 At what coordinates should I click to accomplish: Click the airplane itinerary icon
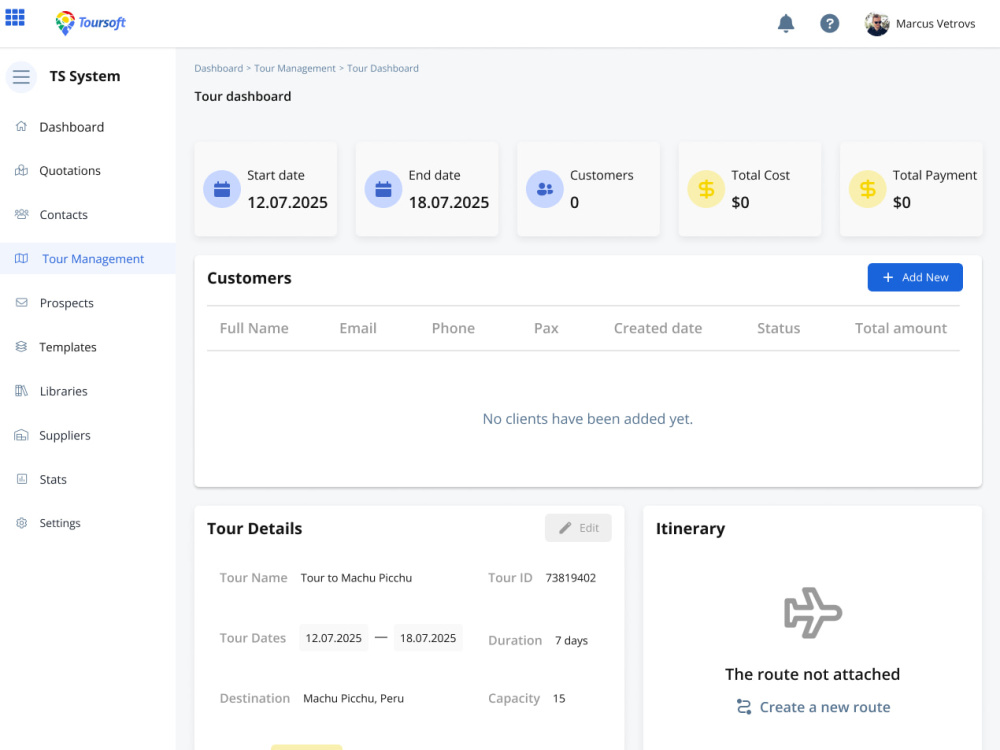pyautogui.click(x=812, y=612)
